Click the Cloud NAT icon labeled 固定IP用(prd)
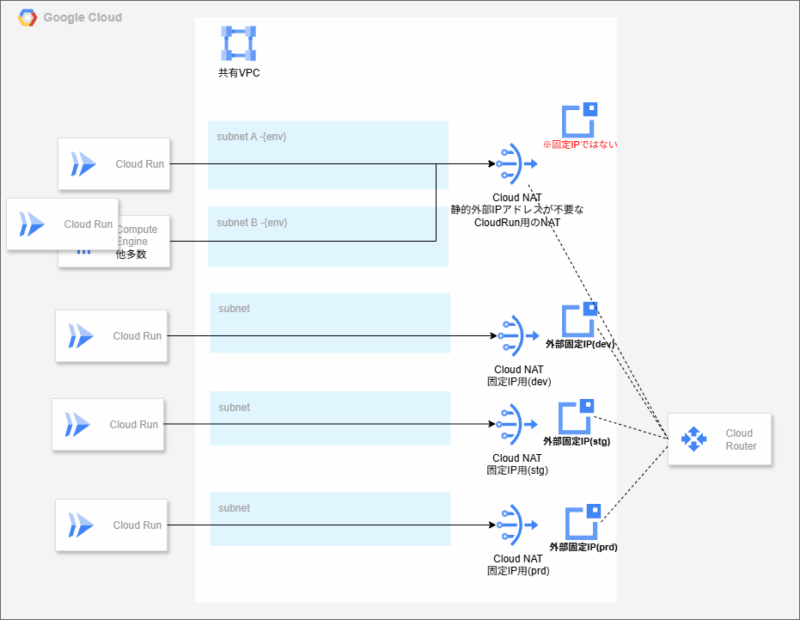The height and width of the screenshot is (620, 800). coord(517,525)
